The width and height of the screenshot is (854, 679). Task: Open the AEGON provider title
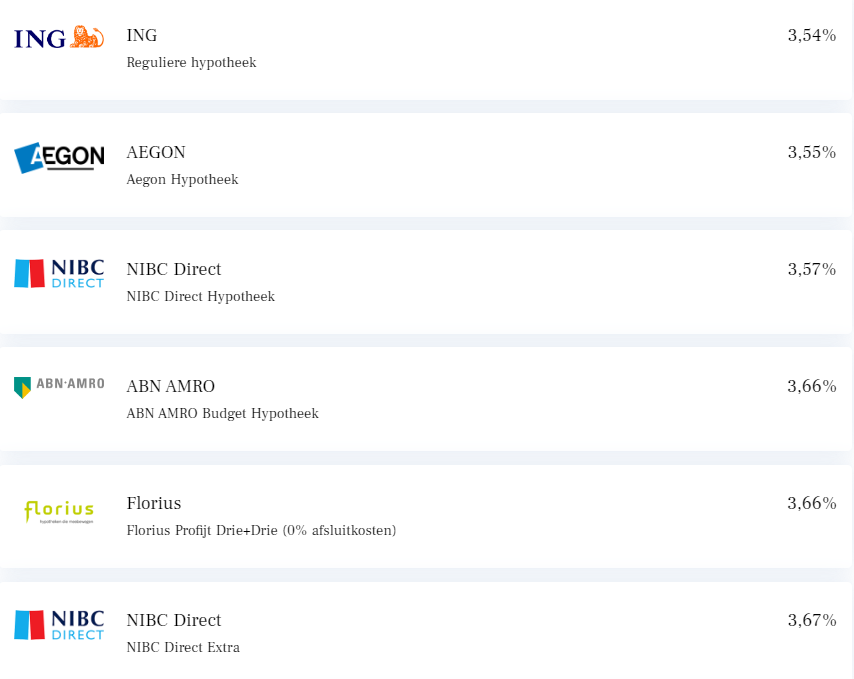coord(156,152)
